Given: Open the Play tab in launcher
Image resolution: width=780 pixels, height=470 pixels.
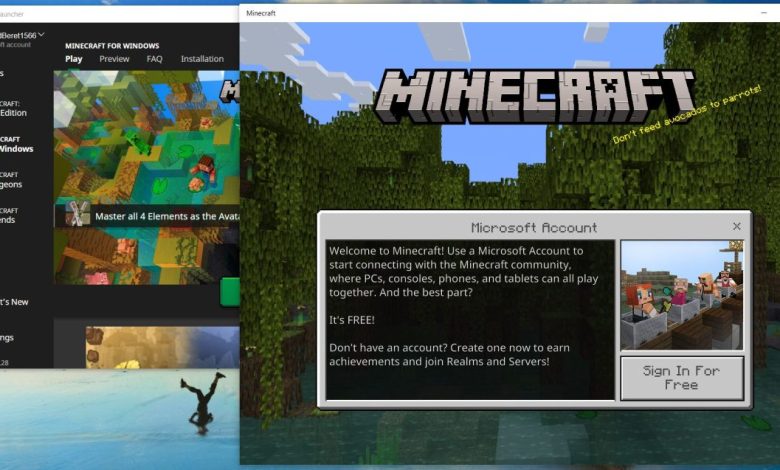Looking at the screenshot, I should coord(74,59).
